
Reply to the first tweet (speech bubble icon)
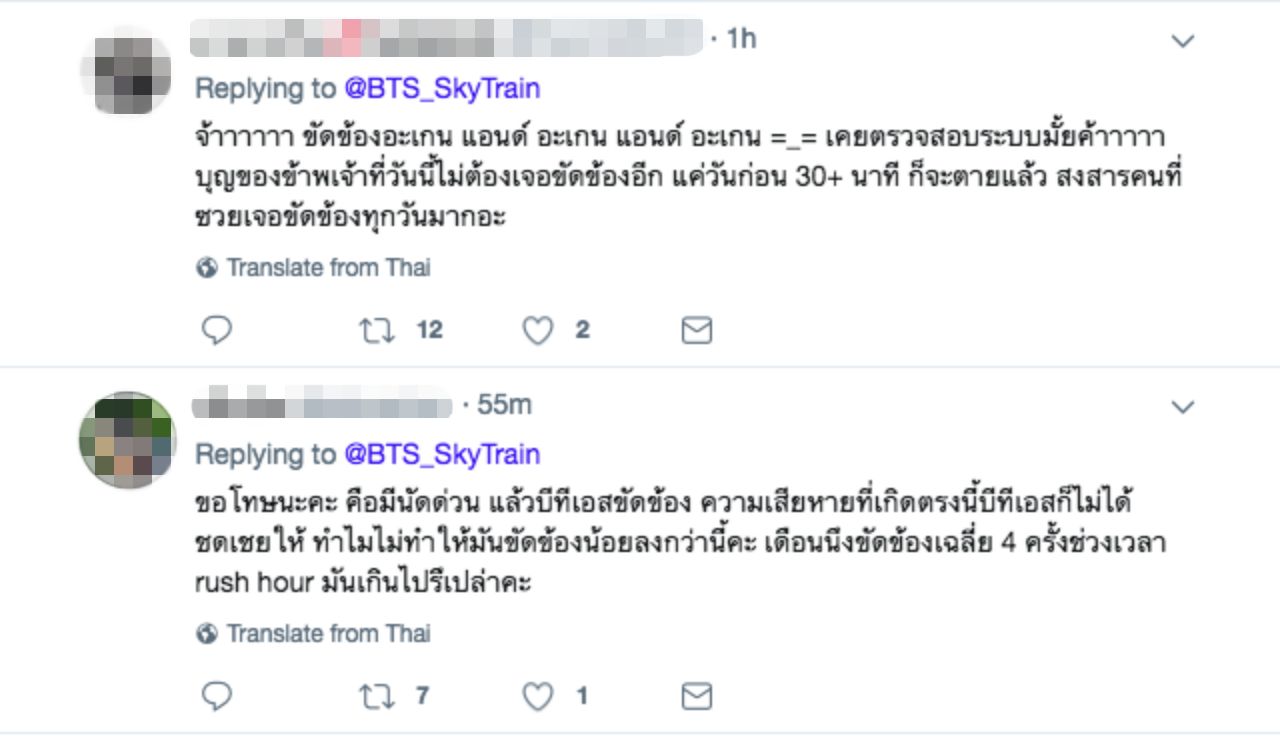pos(217,330)
